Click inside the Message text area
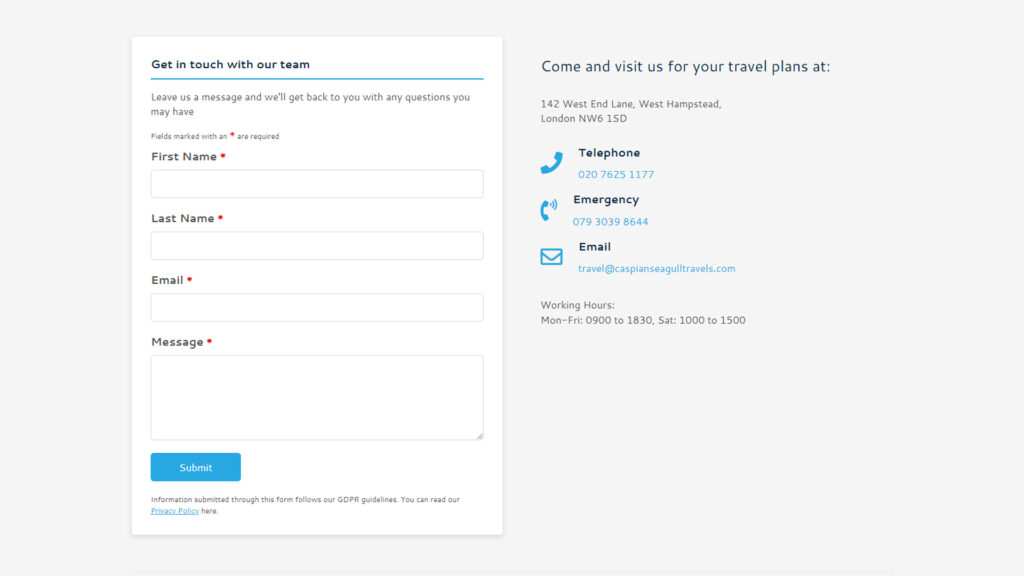Screen dimensions: 1024x576 tap(317, 398)
